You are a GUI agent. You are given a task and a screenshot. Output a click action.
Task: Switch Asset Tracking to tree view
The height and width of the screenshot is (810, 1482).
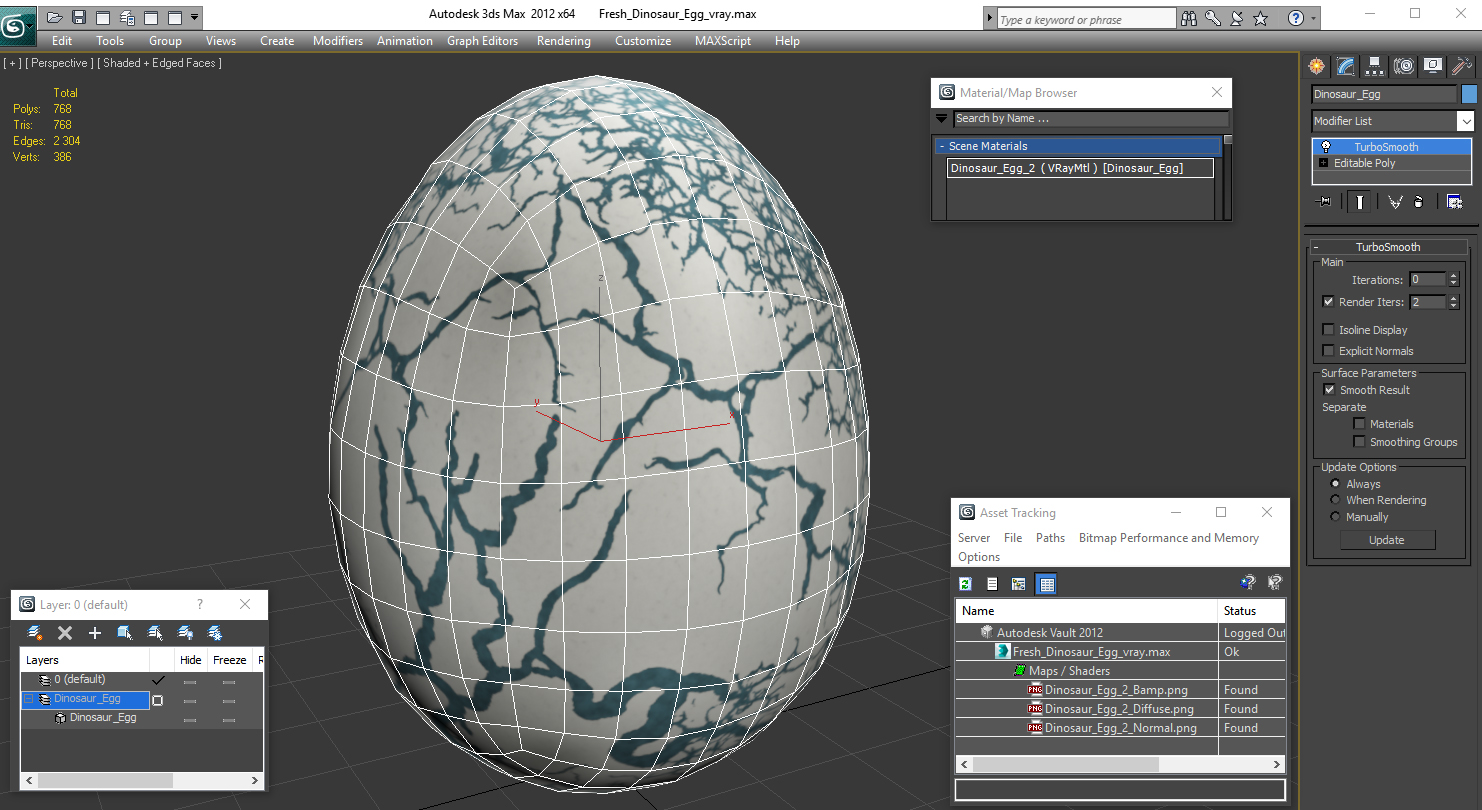pos(1019,584)
